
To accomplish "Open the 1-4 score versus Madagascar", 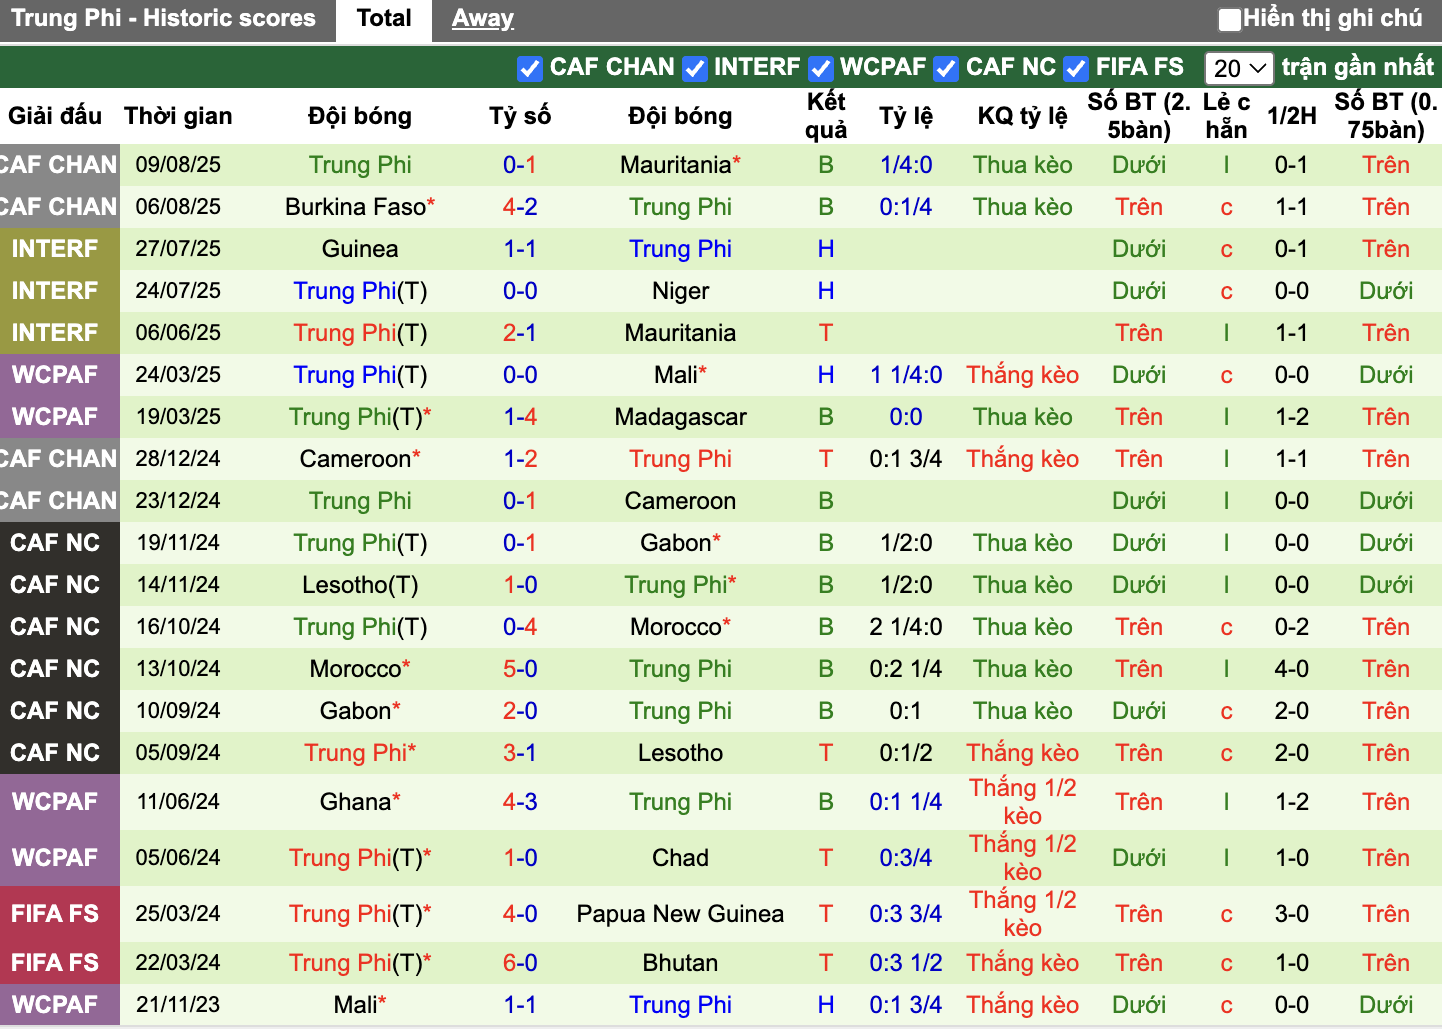I will coord(520,417).
